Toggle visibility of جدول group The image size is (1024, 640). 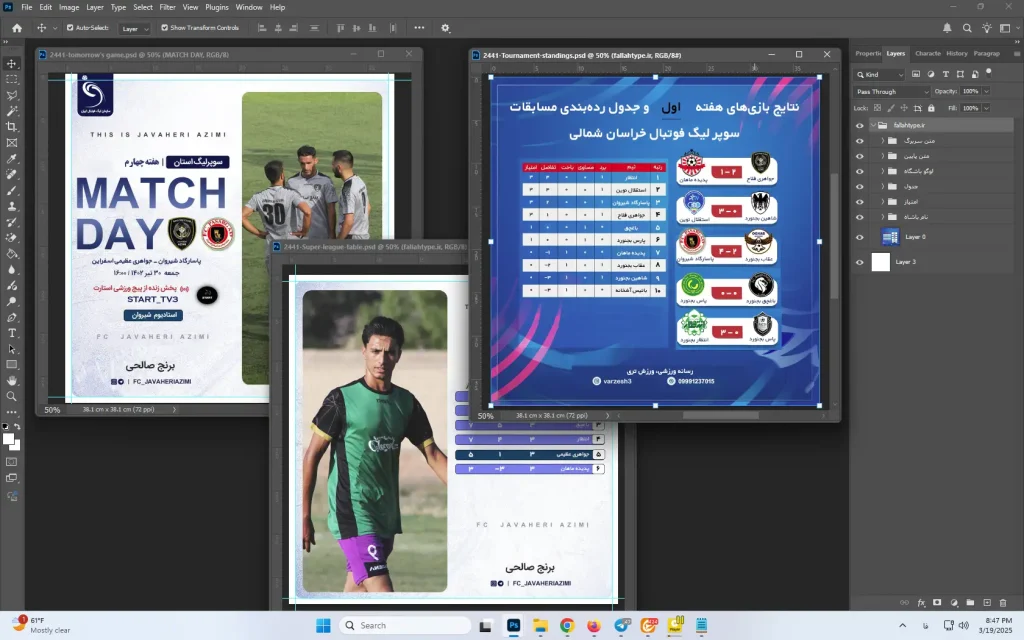click(x=859, y=187)
